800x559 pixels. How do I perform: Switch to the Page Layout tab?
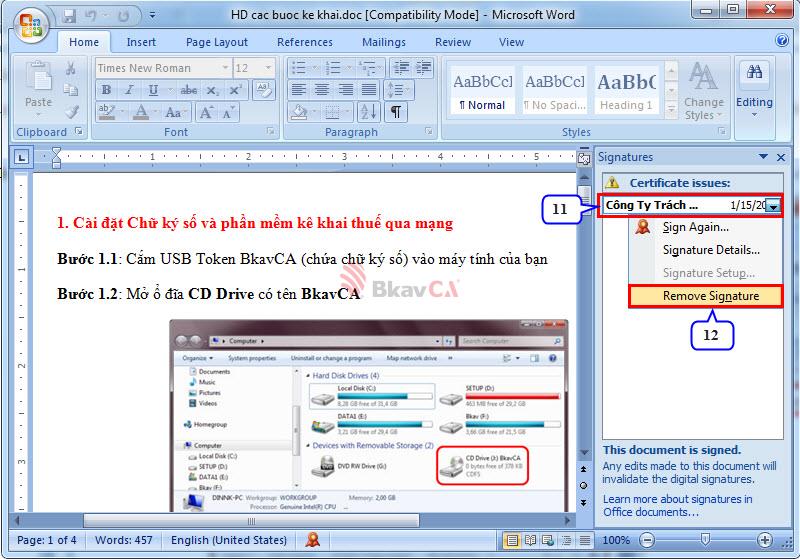[216, 42]
